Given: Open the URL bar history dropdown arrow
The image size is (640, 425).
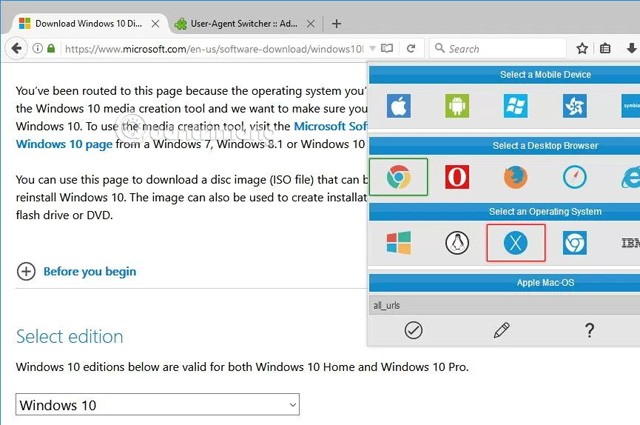Looking at the screenshot, I should coord(372,48).
